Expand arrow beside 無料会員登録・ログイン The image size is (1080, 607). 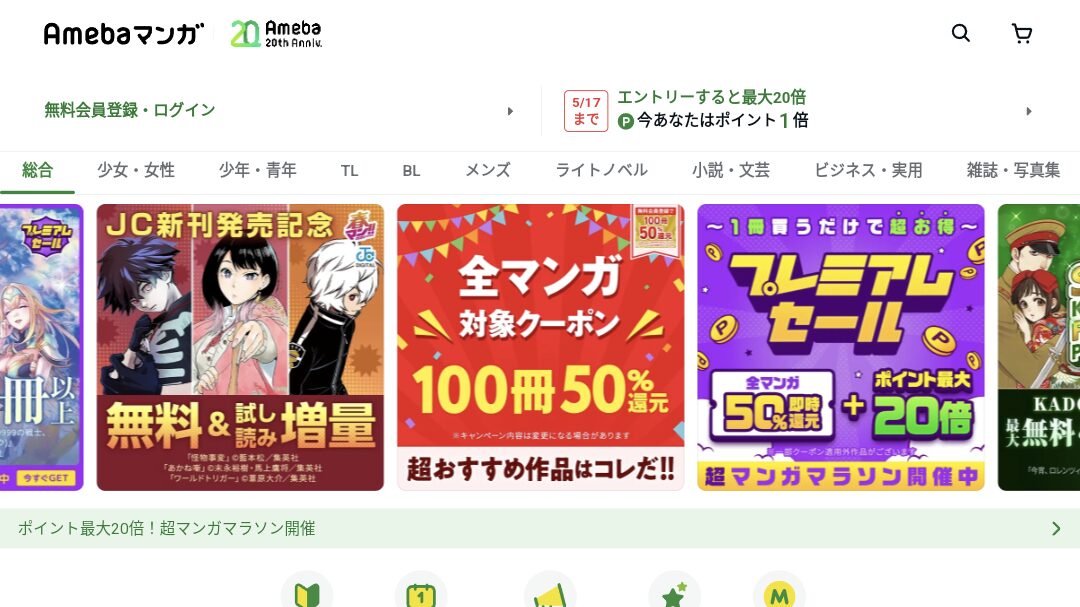click(510, 111)
